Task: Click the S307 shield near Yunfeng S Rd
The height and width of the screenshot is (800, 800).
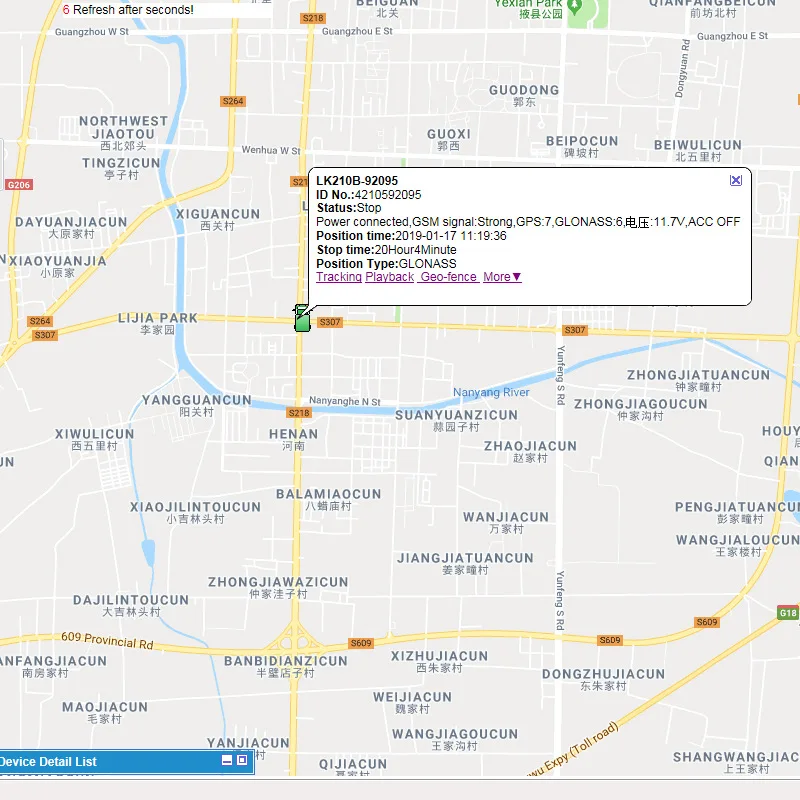Action: coord(574,330)
